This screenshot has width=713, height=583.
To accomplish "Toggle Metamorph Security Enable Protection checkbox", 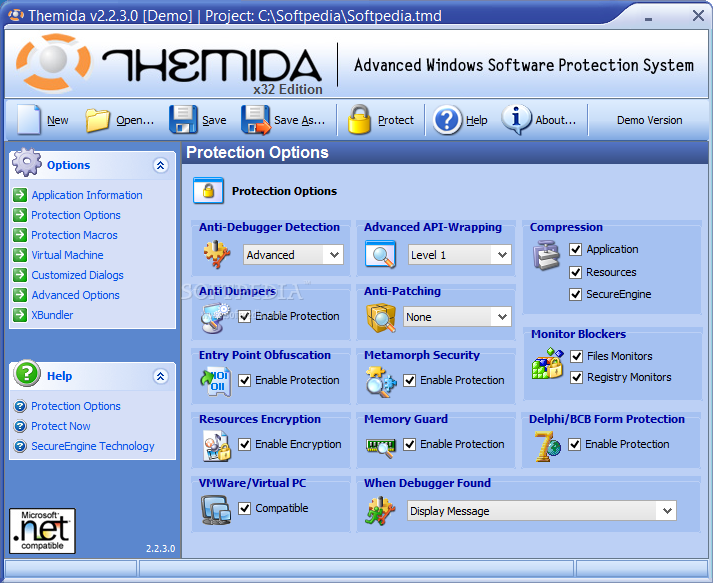I will (x=410, y=380).
